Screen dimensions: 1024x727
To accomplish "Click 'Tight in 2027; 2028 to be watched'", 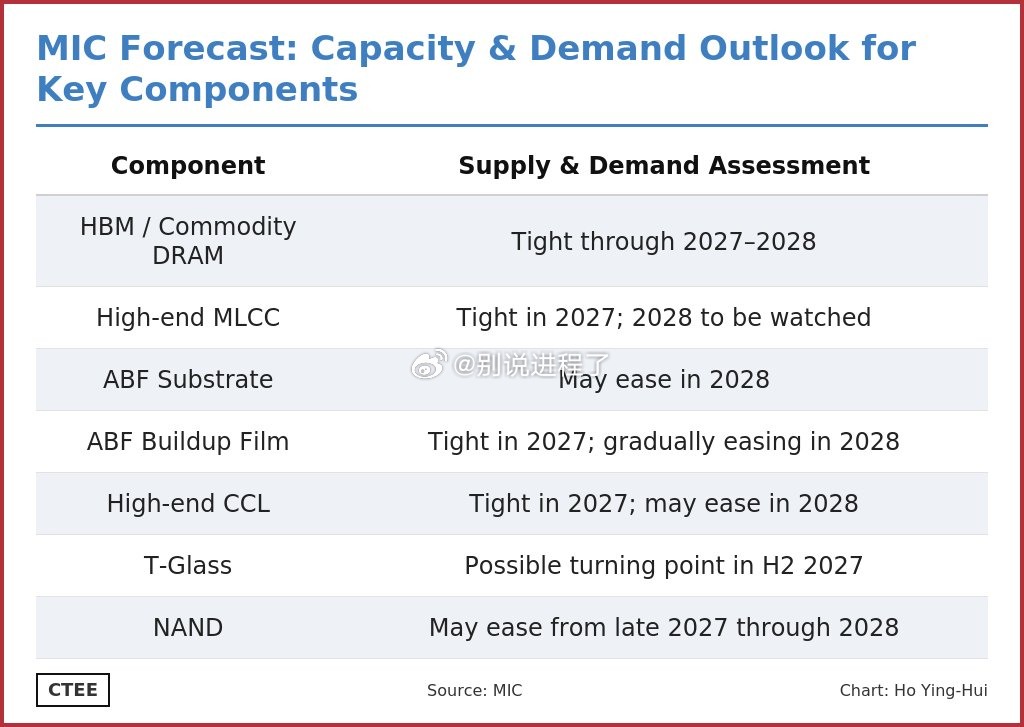I will tap(664, 317).
